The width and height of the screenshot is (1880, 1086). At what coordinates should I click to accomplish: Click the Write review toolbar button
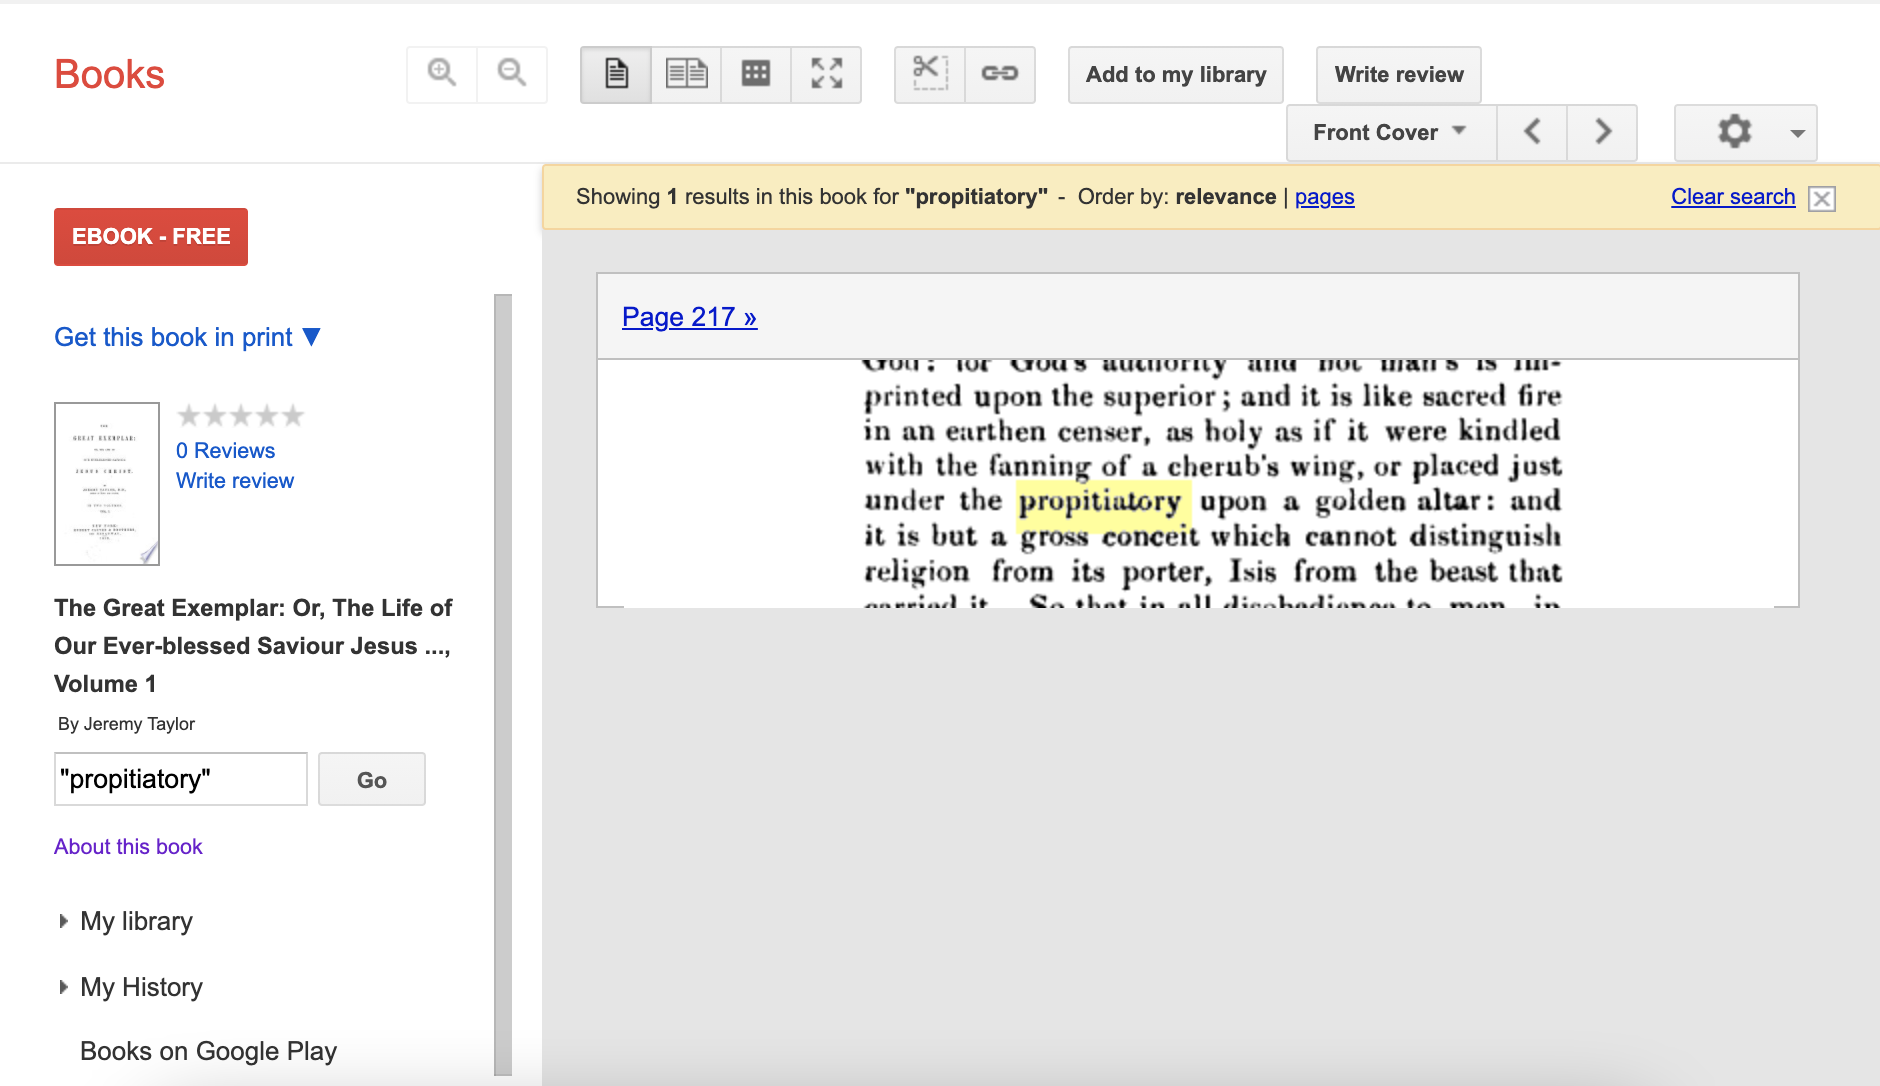point(1399,75)
